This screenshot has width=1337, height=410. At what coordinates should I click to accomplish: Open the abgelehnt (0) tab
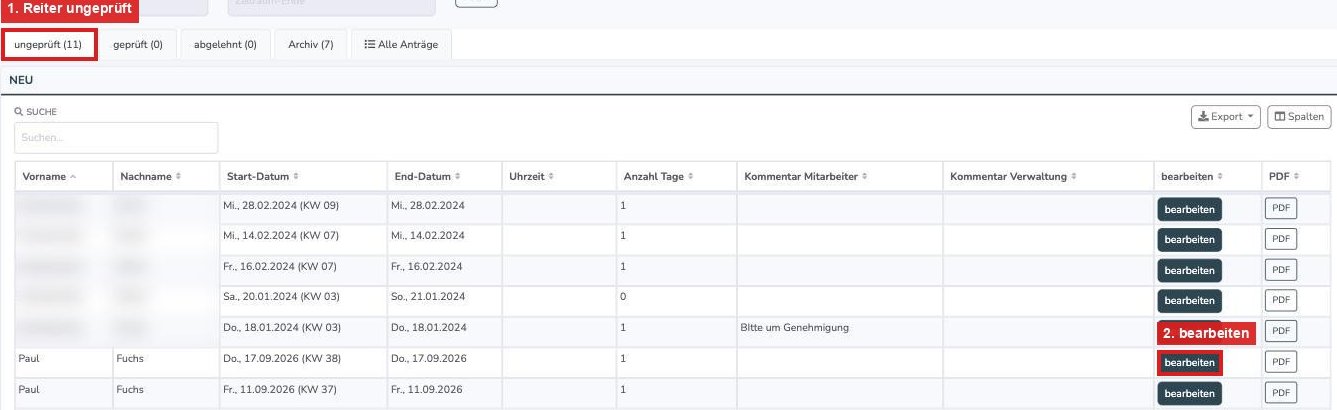[225, 45]
